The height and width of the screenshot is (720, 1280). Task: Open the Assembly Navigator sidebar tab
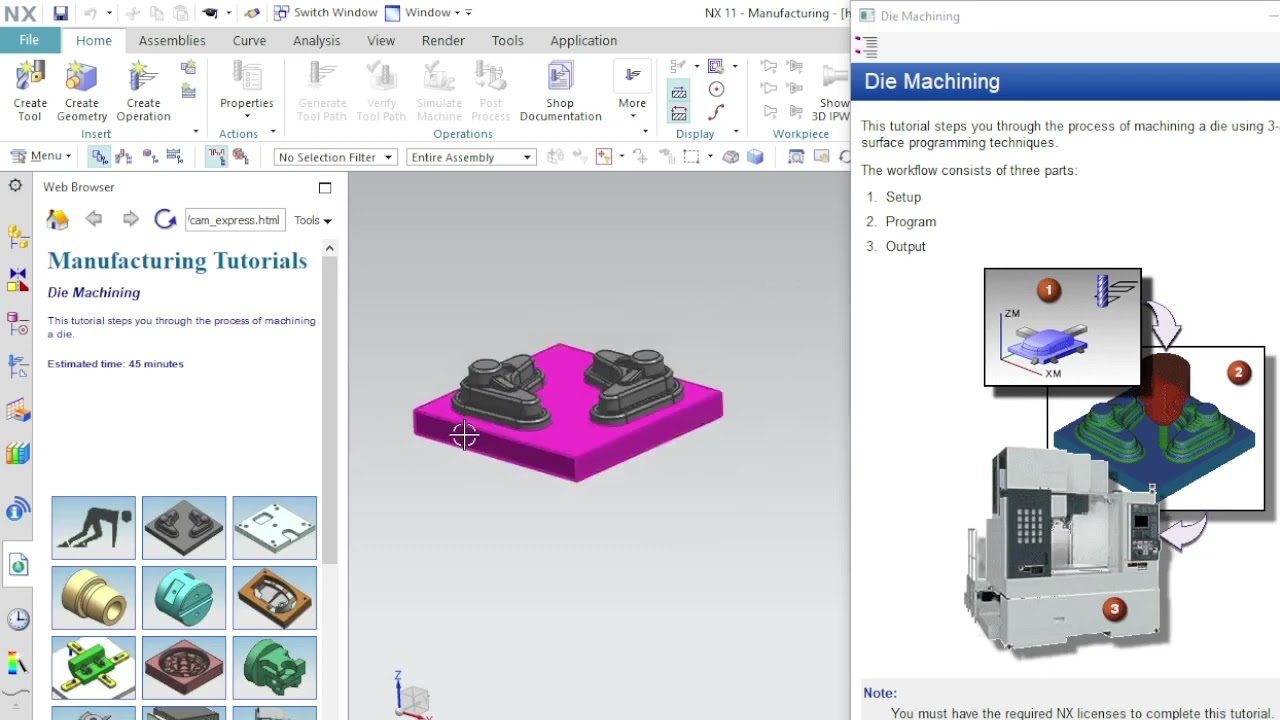click(17, 237)
